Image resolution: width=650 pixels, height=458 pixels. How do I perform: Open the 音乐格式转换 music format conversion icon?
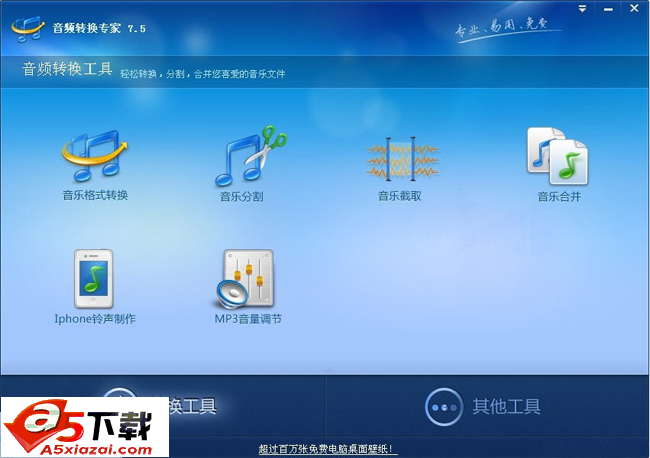point(95,156)
